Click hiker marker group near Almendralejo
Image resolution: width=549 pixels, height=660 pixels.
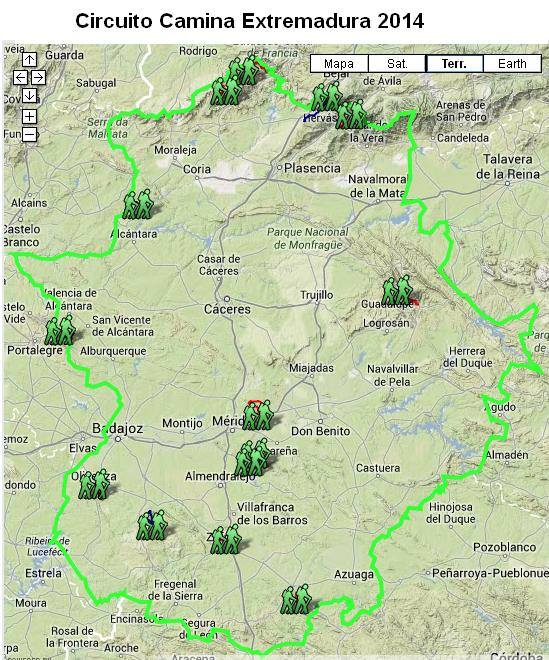pyautogui.click(x=251, y=458)
